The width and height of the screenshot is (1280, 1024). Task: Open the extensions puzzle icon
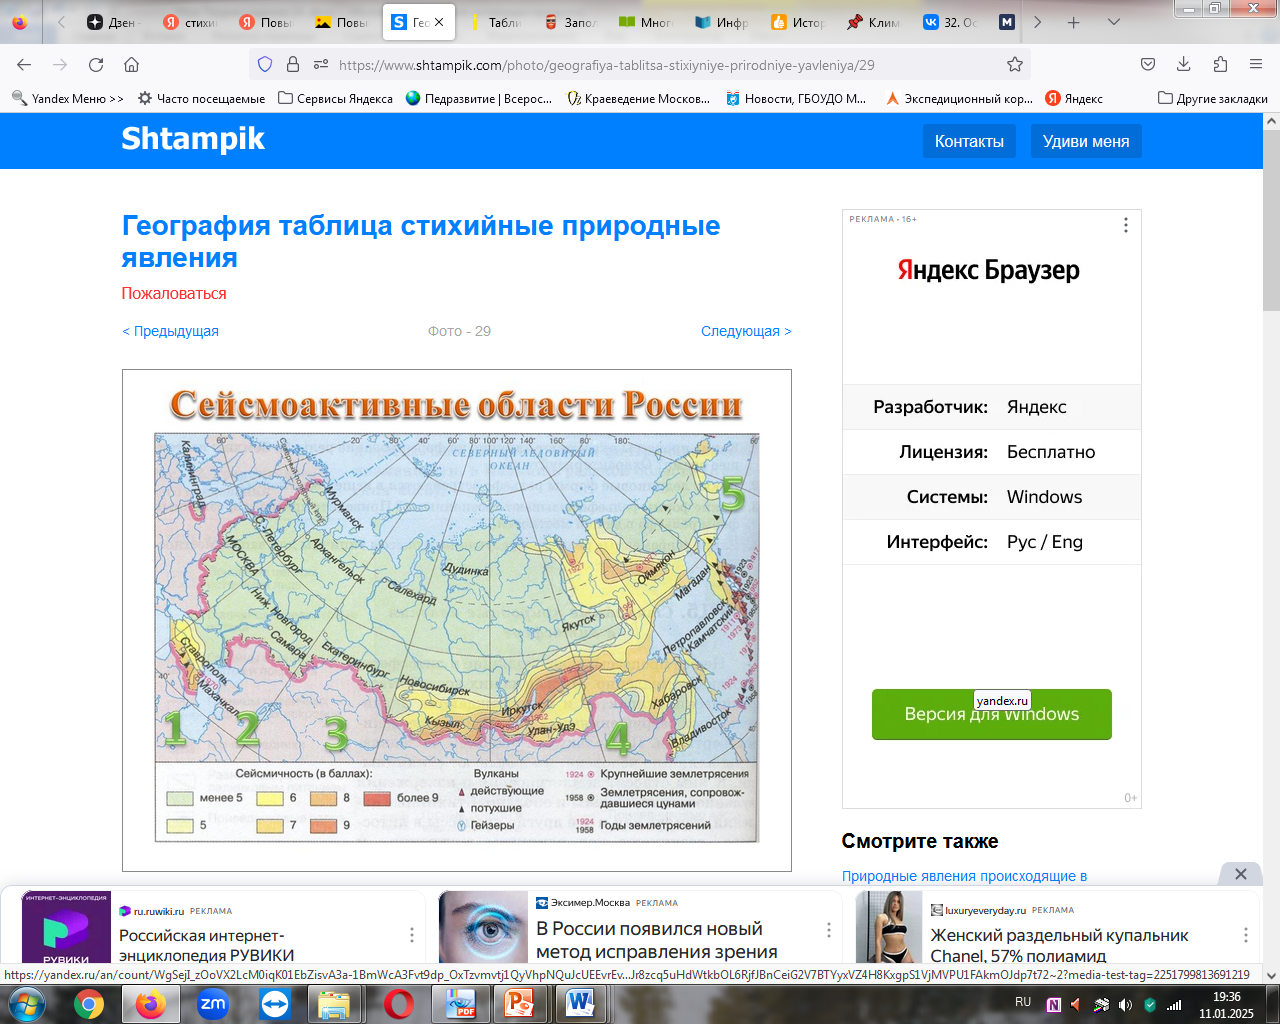pyautogui.click(x=1220, y=64)
